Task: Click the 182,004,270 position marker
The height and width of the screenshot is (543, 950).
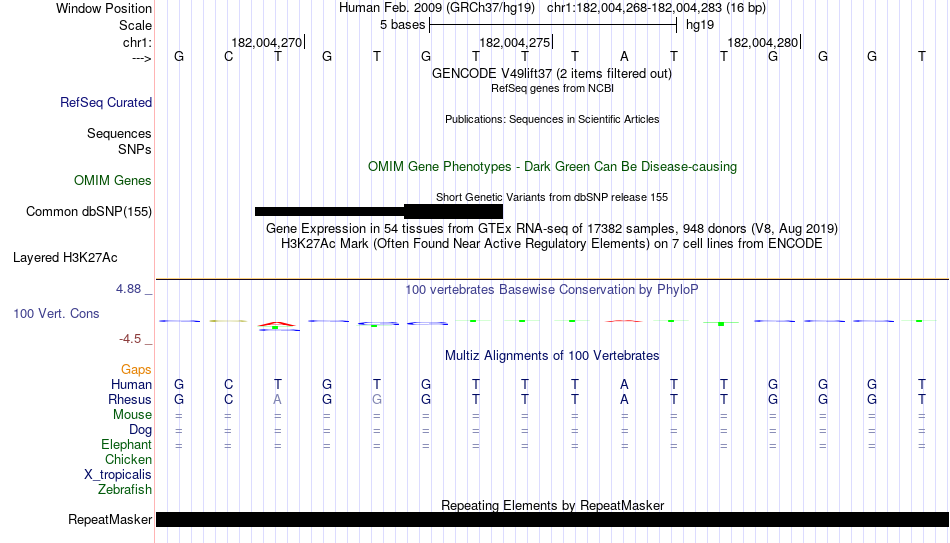Action: pos(267,42)
